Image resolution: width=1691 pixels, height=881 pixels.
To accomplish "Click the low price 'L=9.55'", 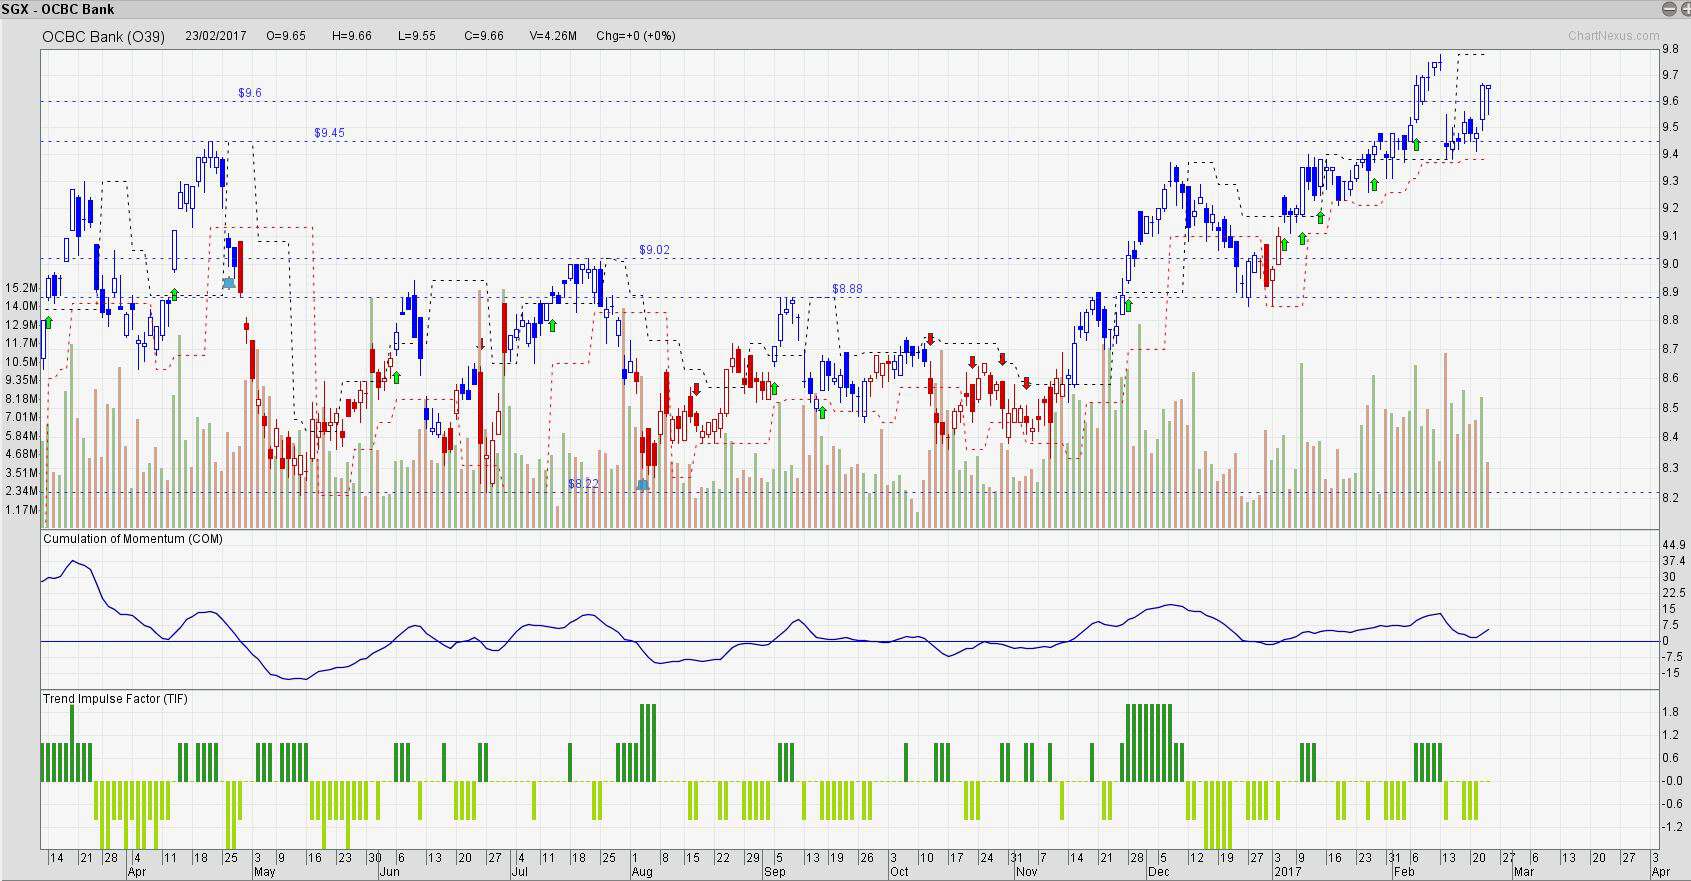I will pos(417,36).
